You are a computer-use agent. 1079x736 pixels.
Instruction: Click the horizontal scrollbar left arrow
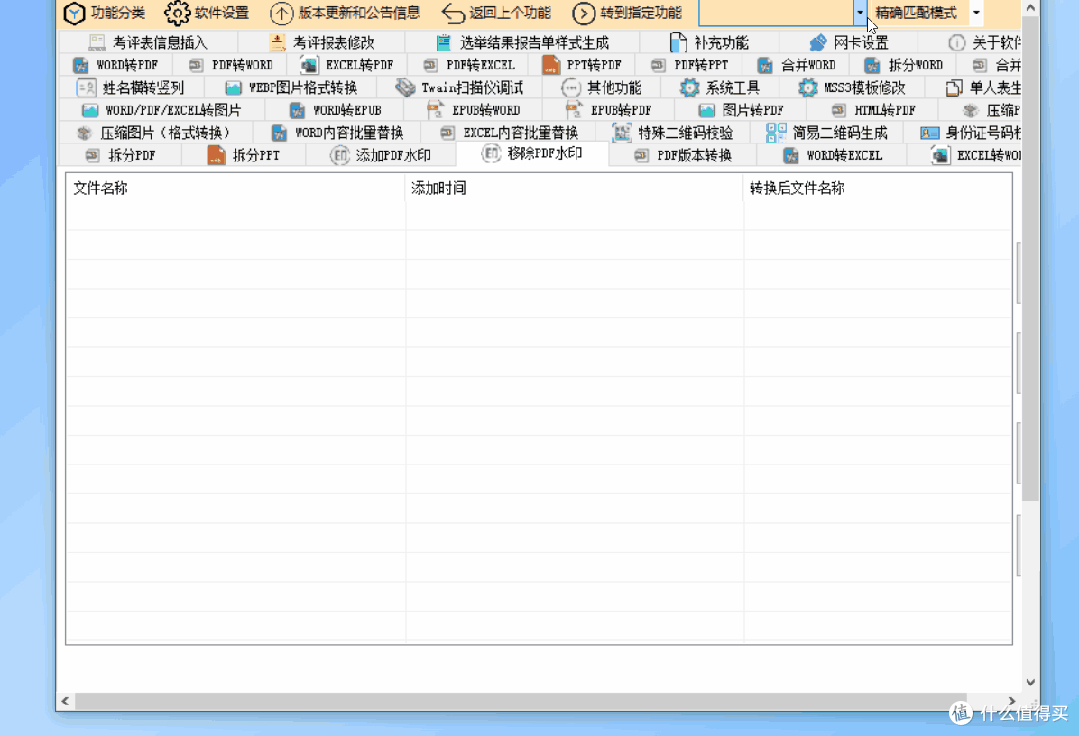point(65,701)
